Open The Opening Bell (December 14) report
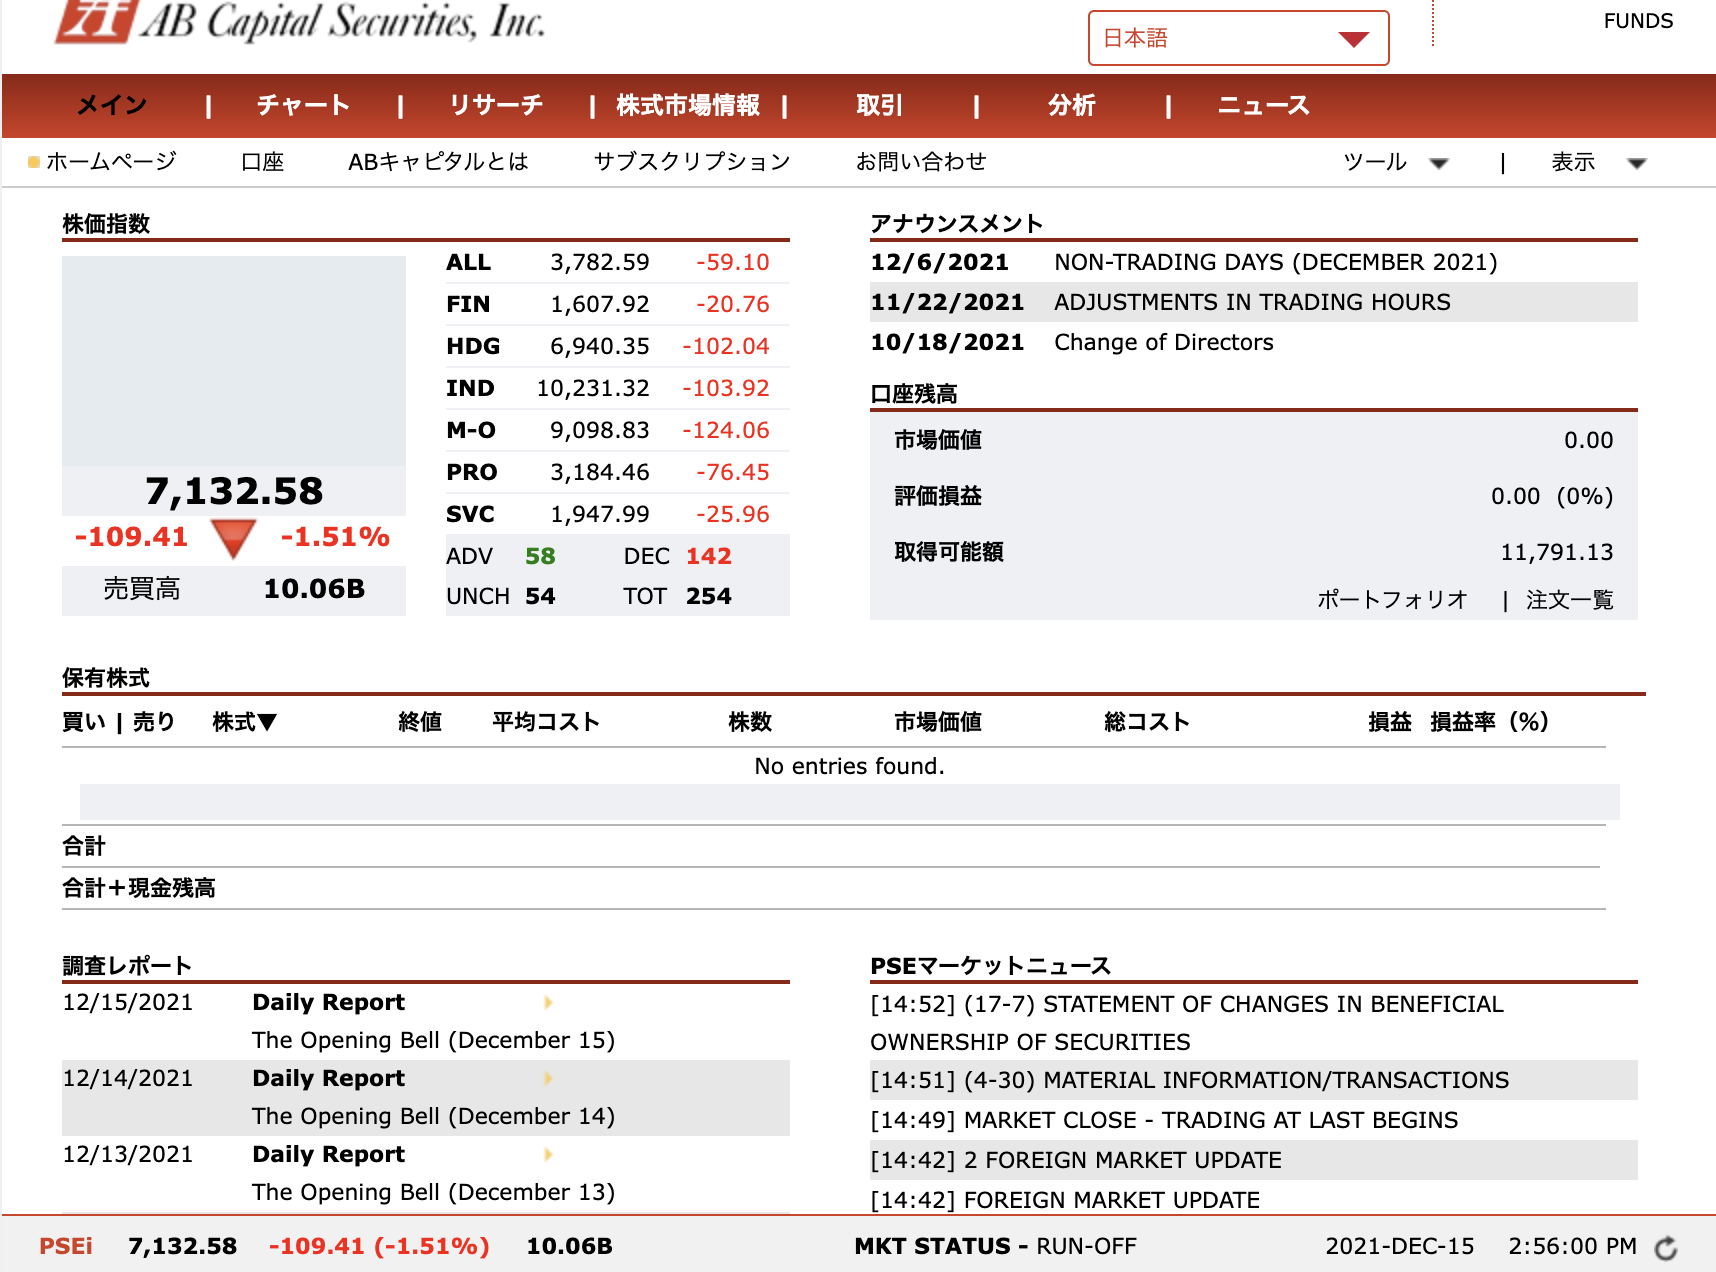 [433, 1116]
